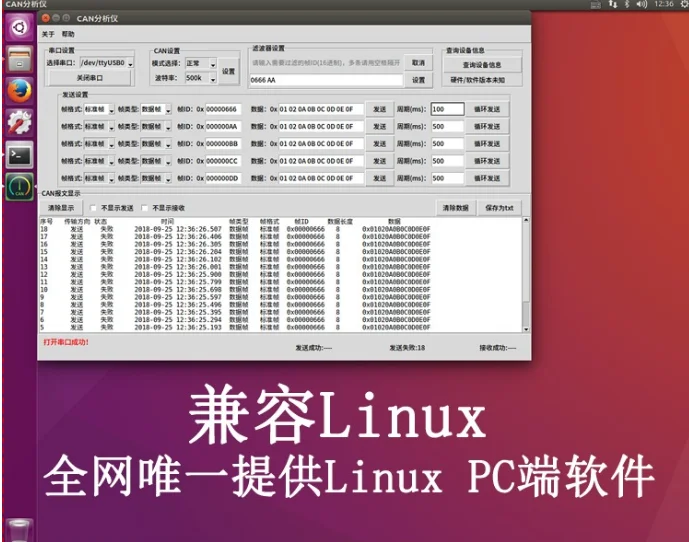Click the 清除显示 button
The height and width of the screenshot is (542, 689).
(61, 208)
